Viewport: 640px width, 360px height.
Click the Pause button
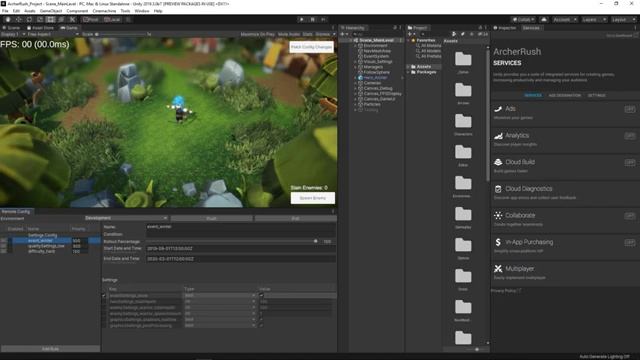pos(313,20)
